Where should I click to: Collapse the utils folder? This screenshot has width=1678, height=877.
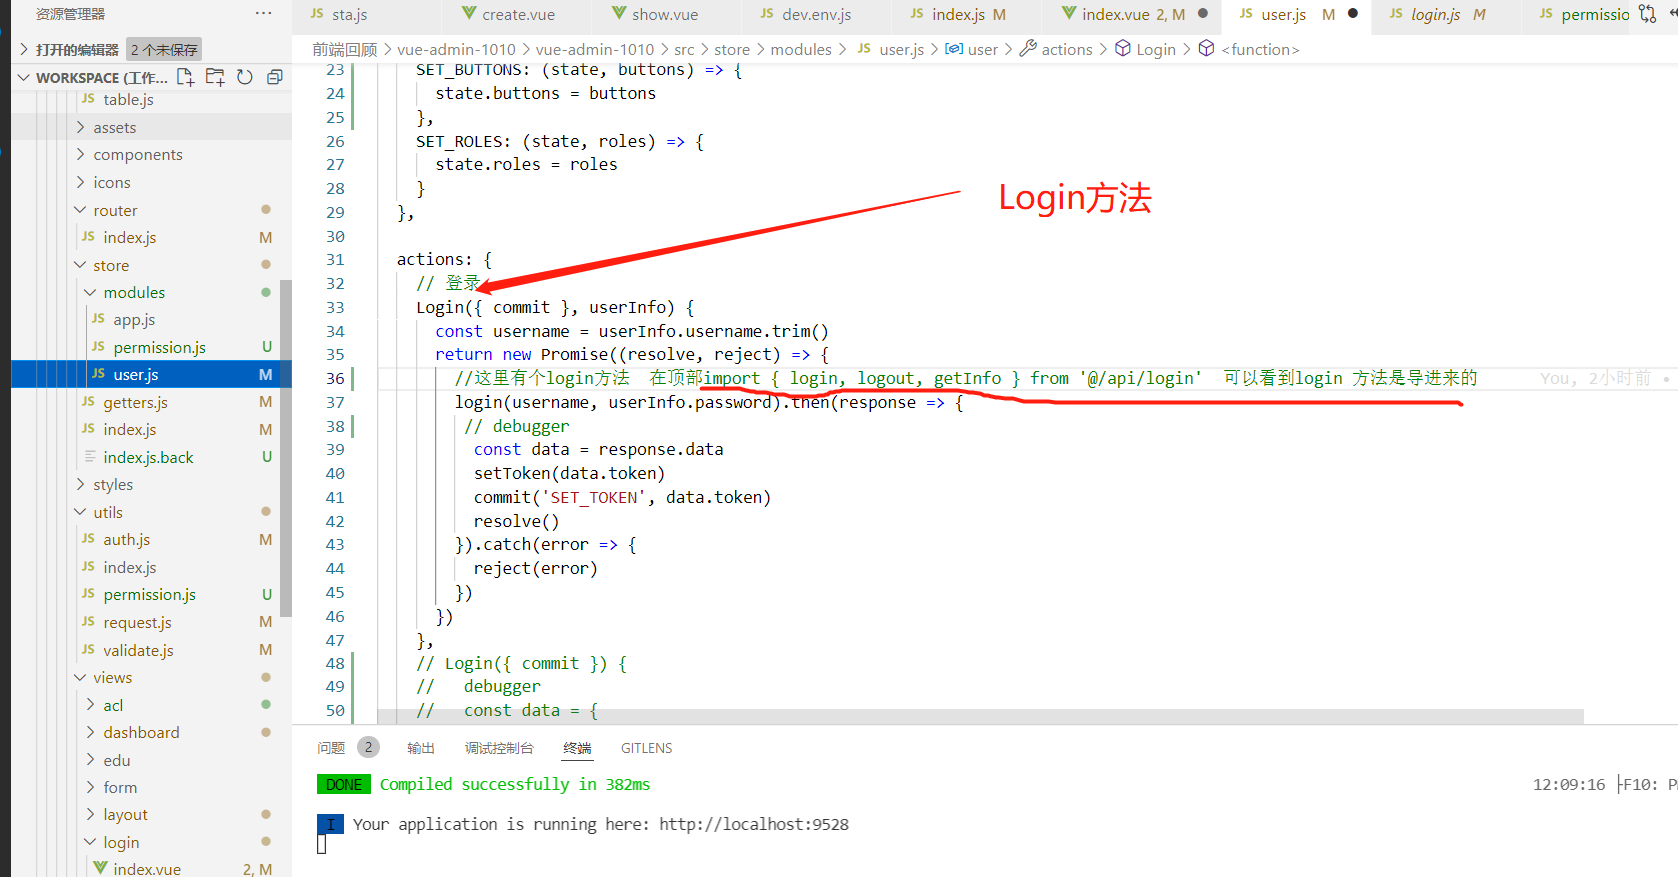[x=107, y=512]
